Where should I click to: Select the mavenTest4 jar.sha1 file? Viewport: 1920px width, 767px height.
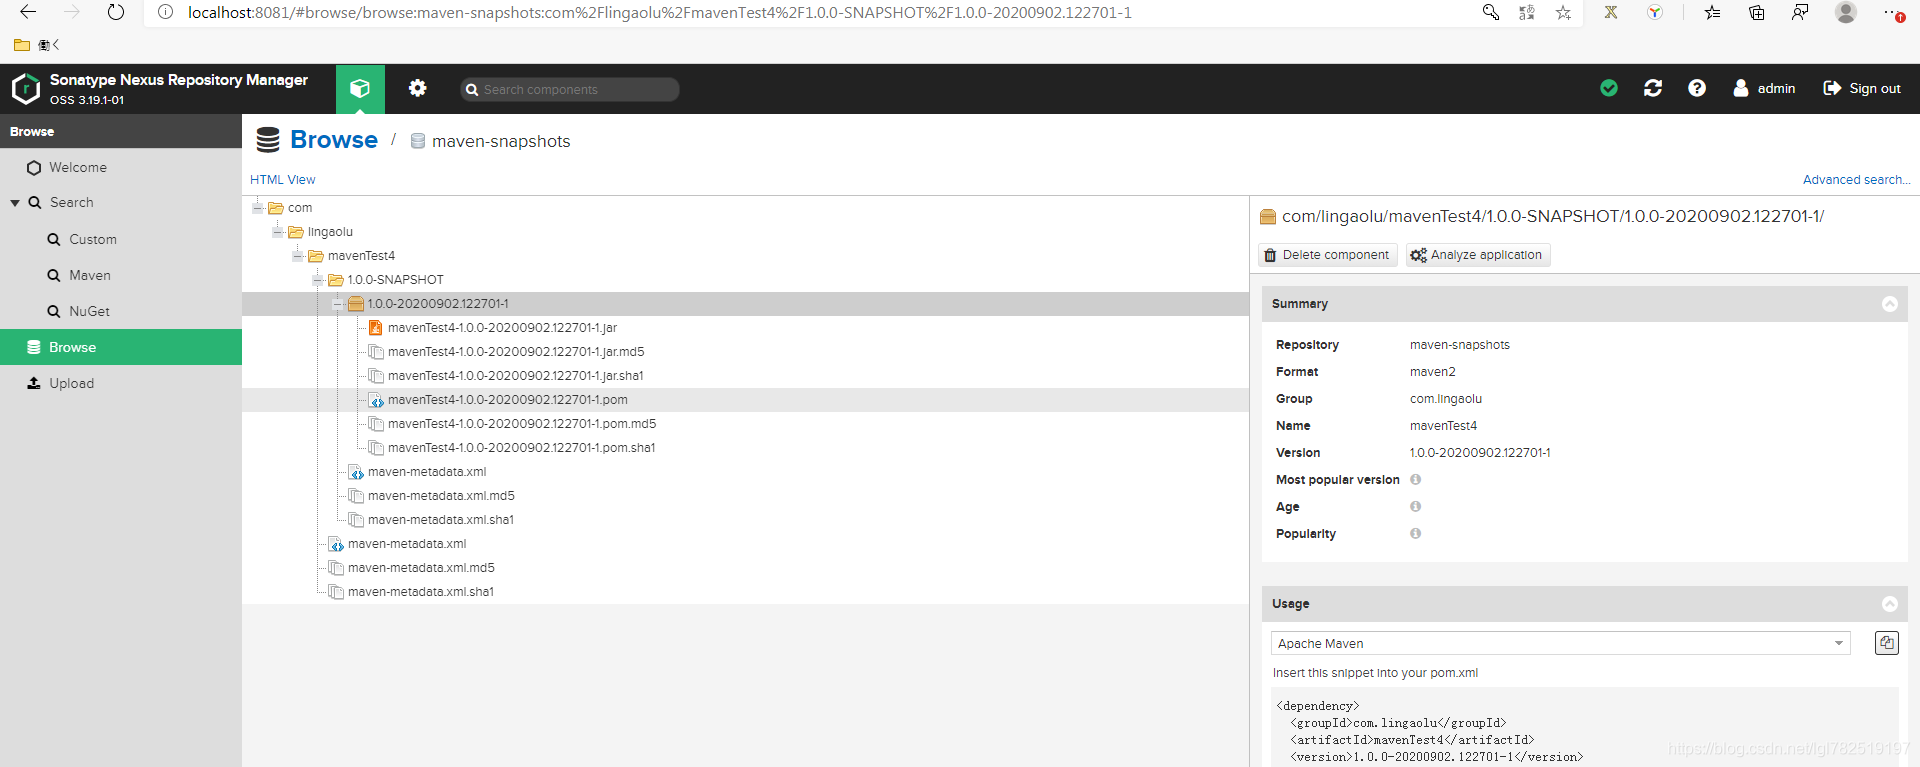coord(515,376)
